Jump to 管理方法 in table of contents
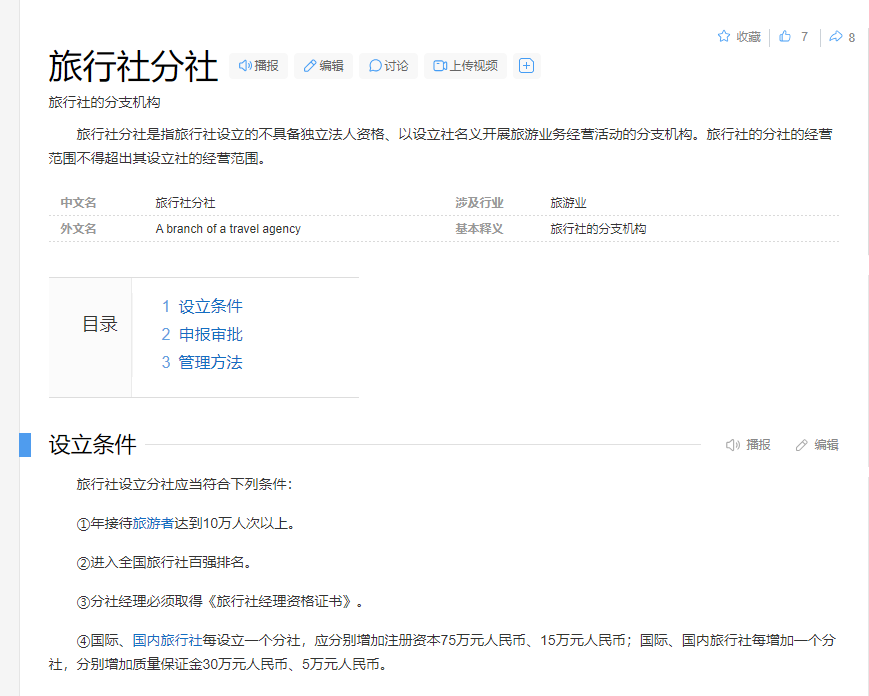869x696 pixels. pyautogui.click(x=210, y=363)
